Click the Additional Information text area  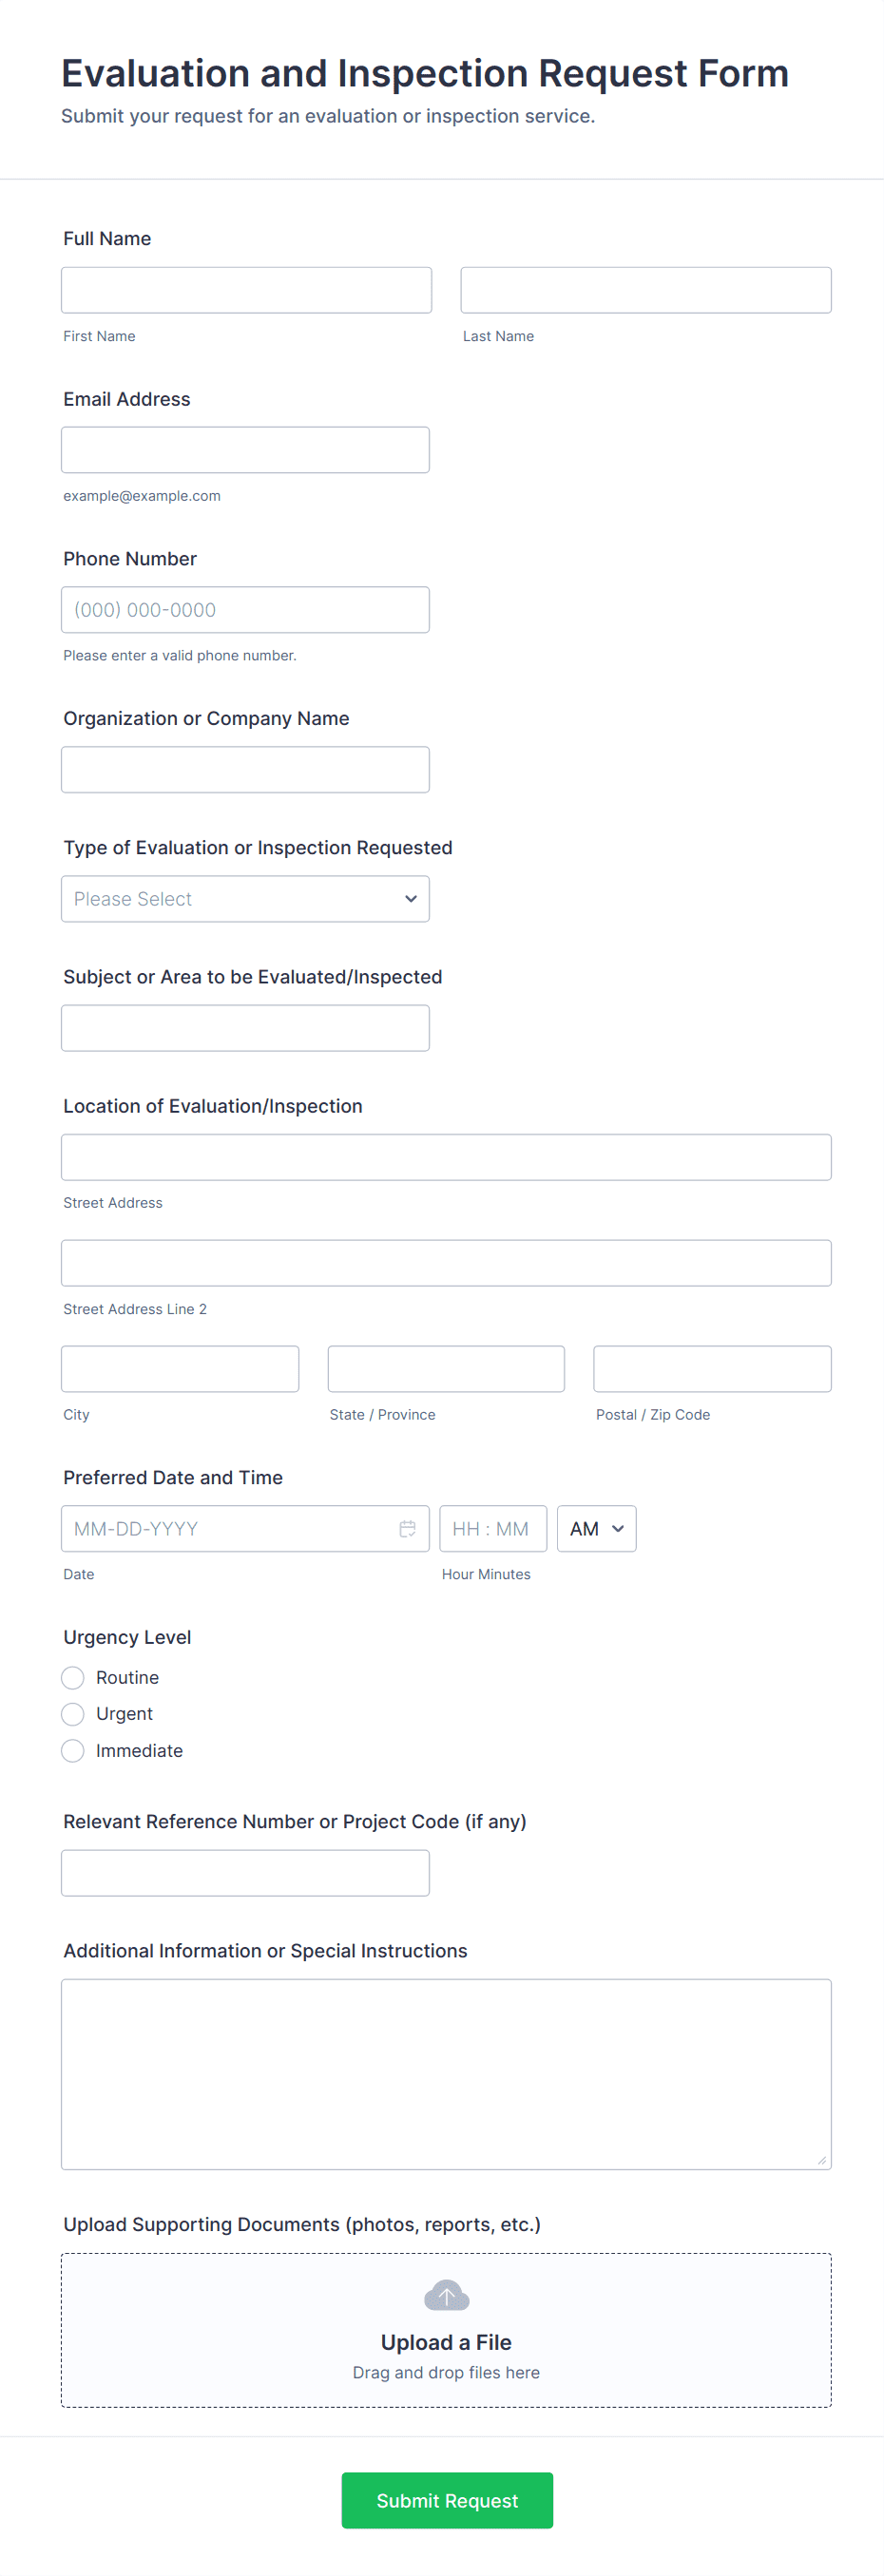point(446,2074)
